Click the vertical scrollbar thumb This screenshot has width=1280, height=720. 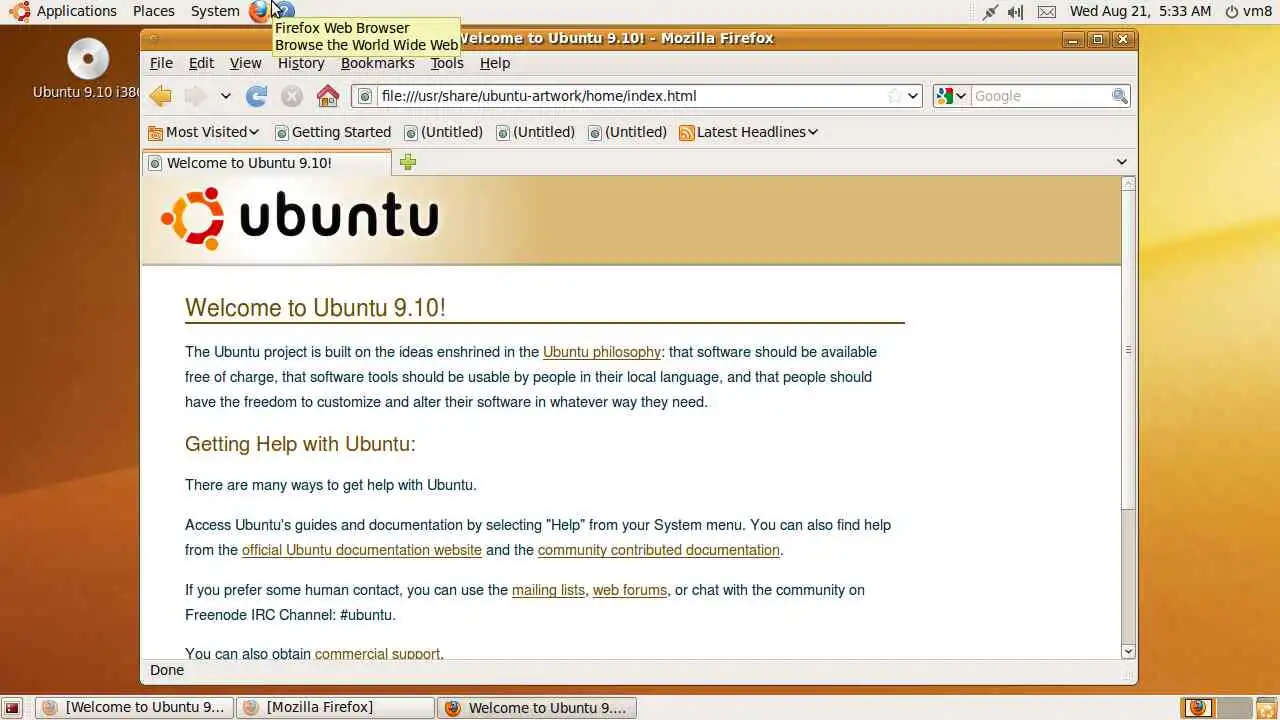1128,350
